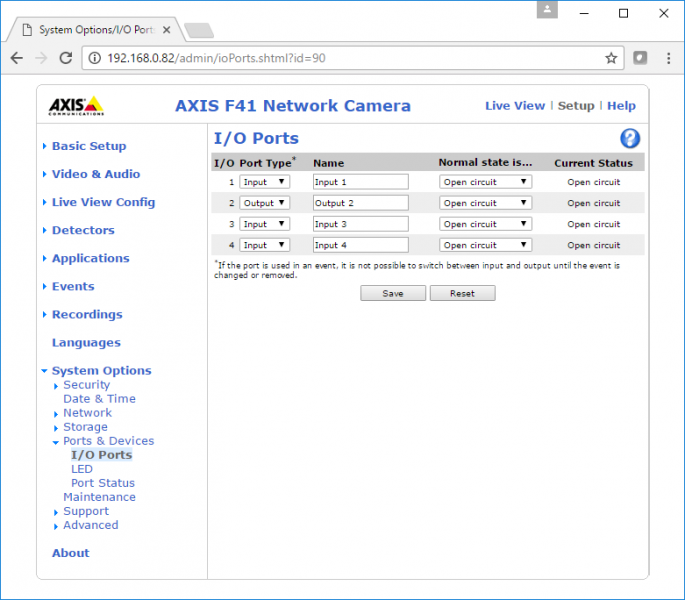Close the System Options/I/O Ports tab
This screenshot has width=685, height=600.
click(166, 30)
